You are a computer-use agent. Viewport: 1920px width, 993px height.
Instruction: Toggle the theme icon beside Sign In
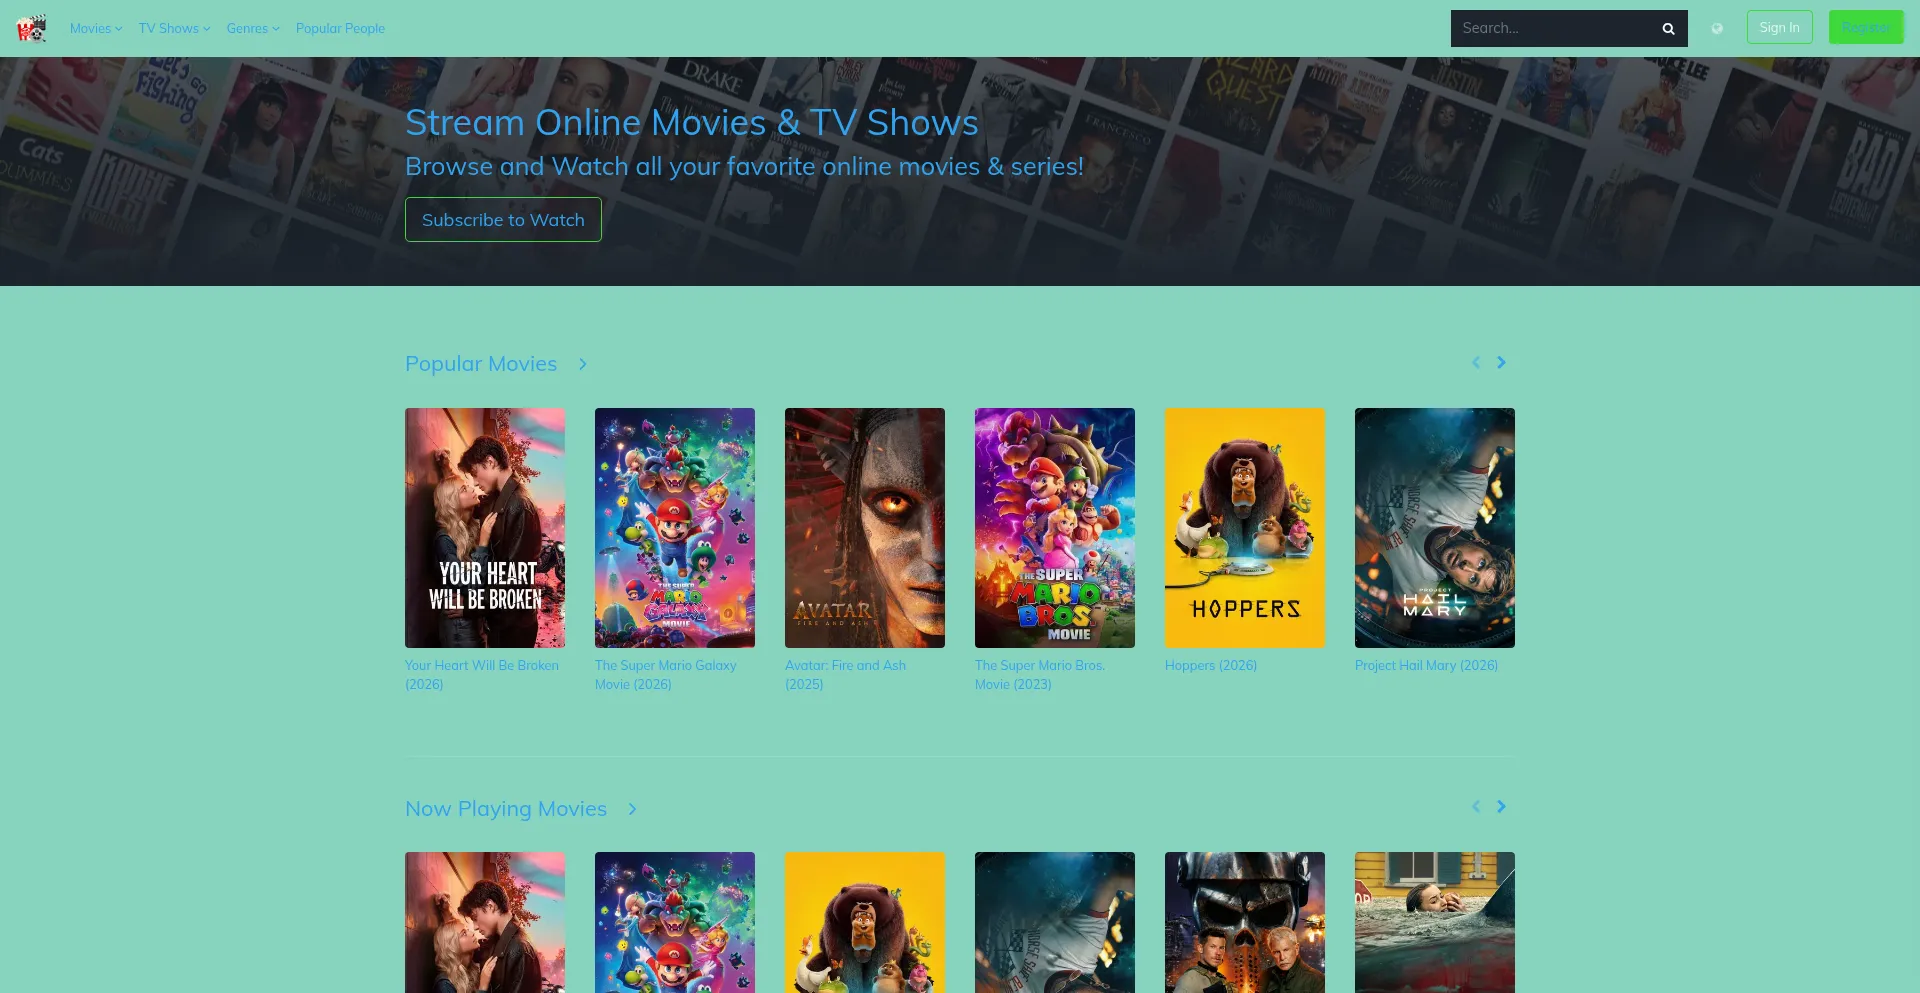(x=1717, y=28)
